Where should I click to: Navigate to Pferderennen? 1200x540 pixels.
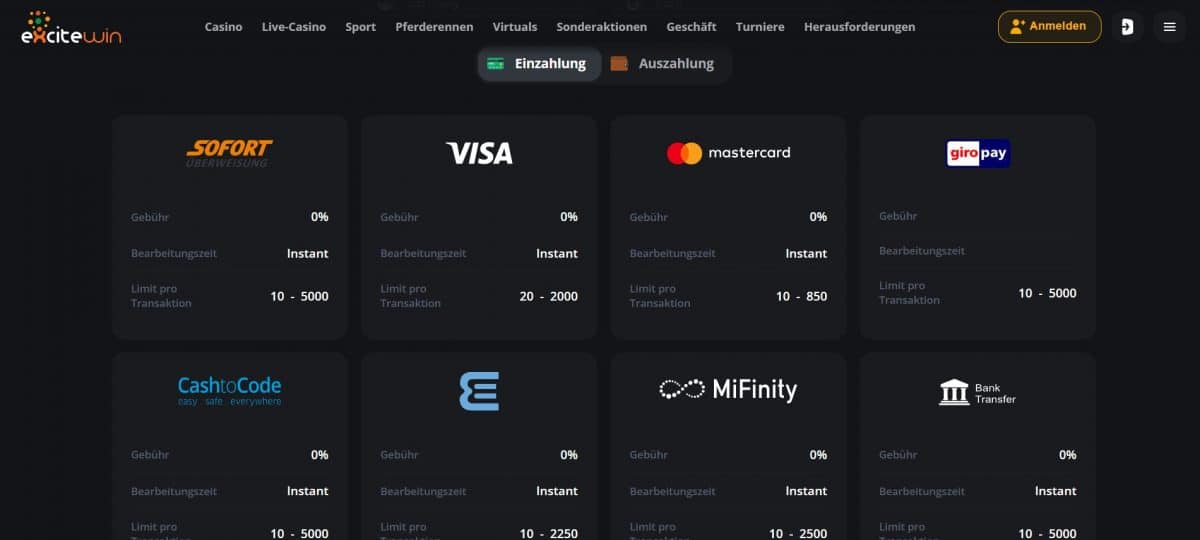pyautogui.click(x=434, y=27)
